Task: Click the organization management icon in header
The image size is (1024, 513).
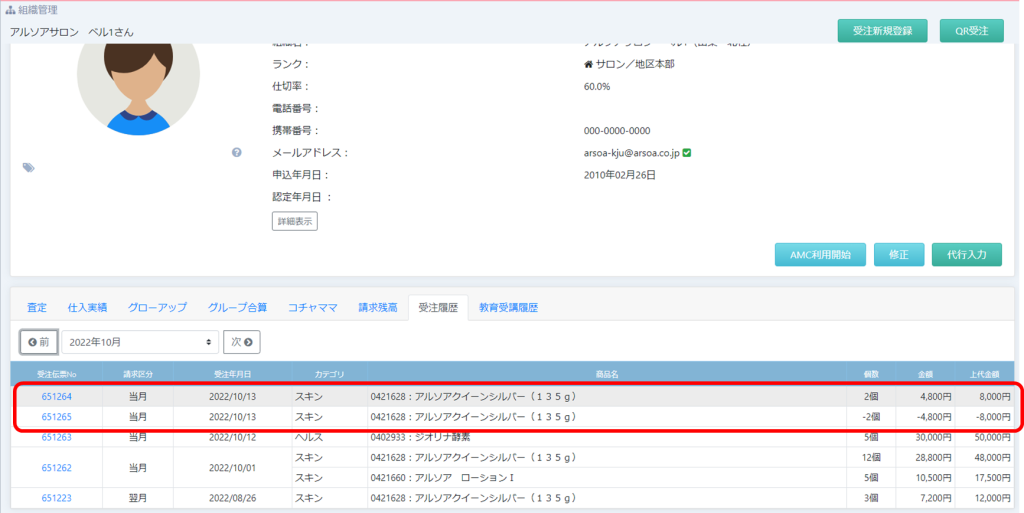Action: [10, 10]
